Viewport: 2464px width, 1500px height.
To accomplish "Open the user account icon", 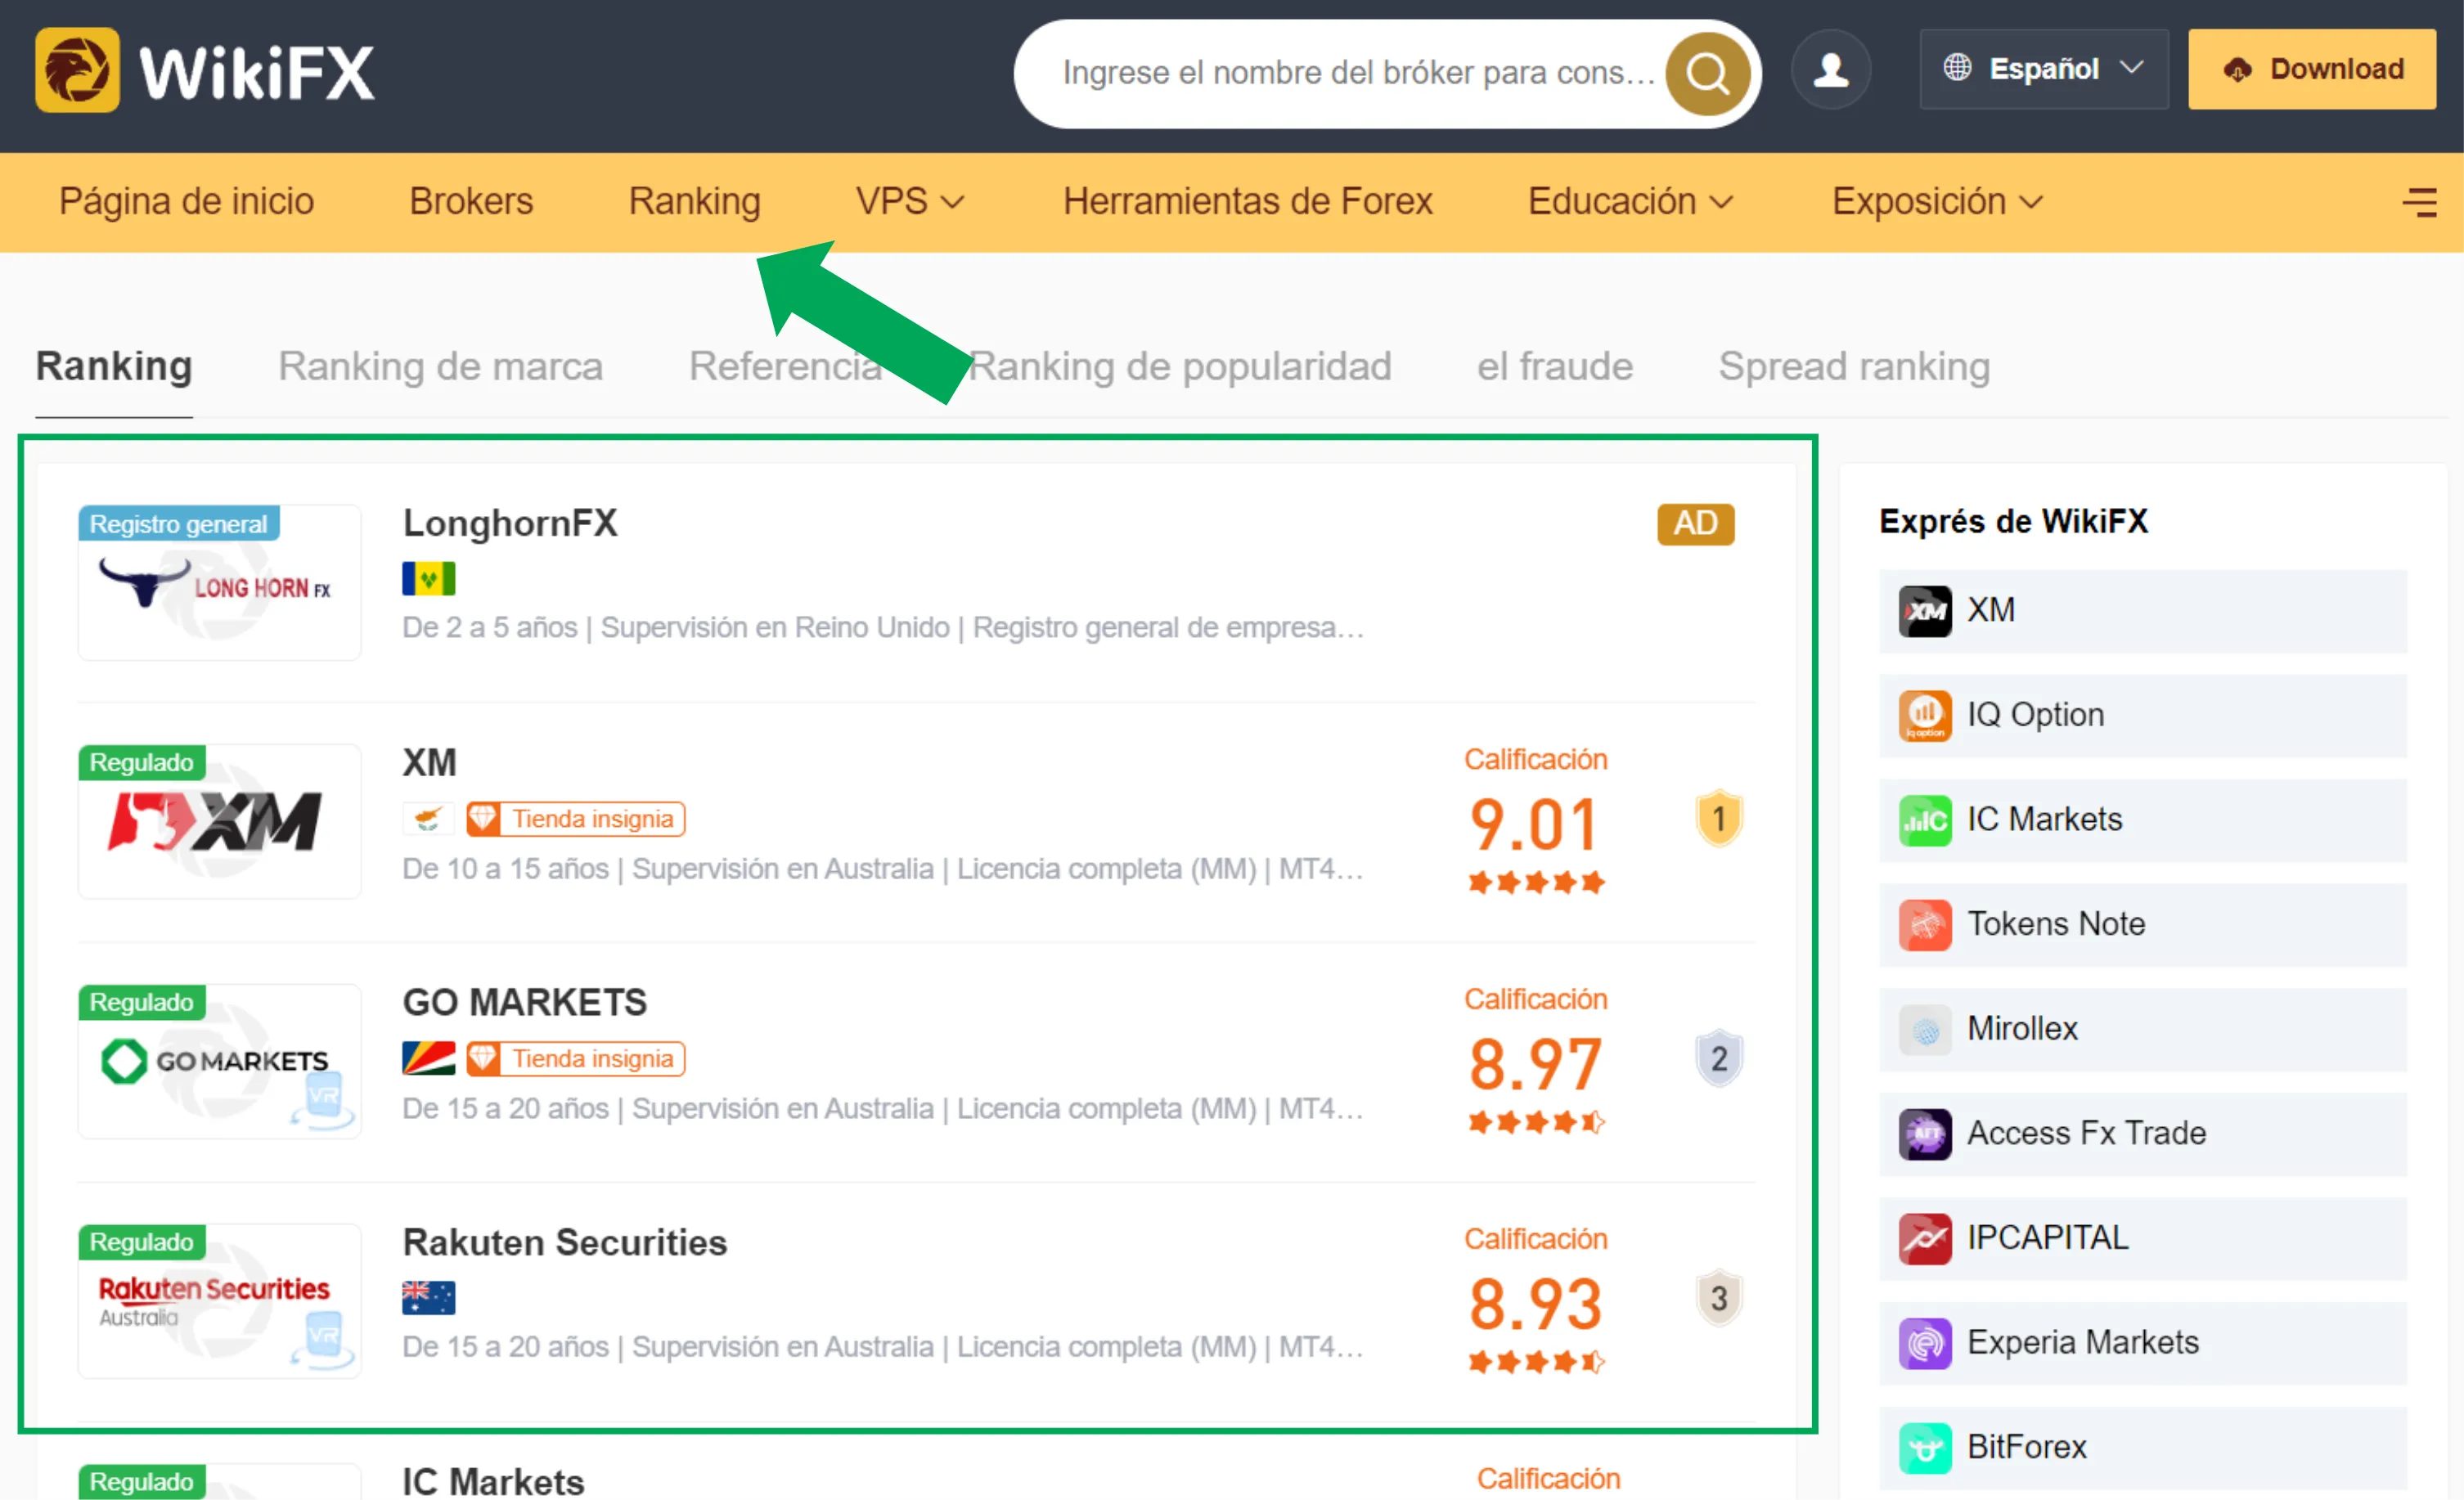I will click(x=1831, y=70).
